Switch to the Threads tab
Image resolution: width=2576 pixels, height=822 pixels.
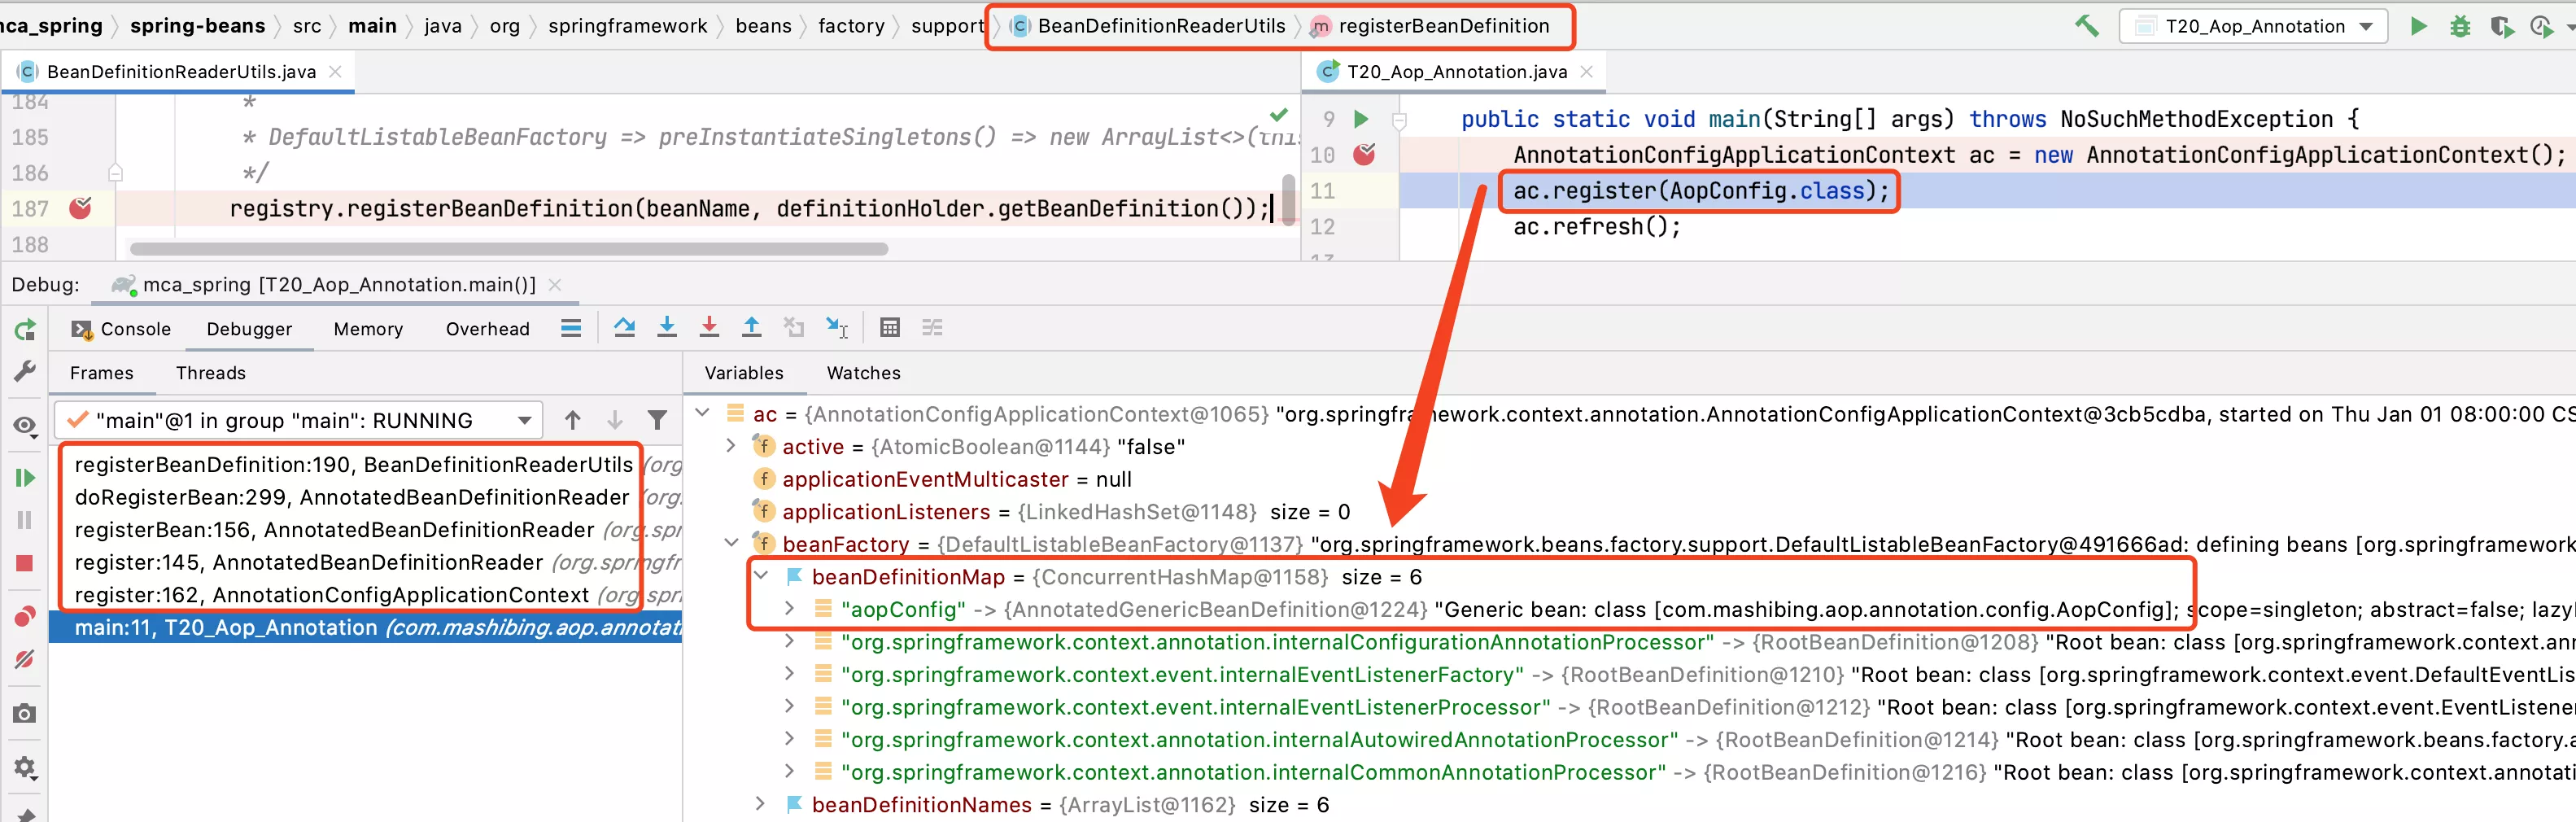pos(210,373)
